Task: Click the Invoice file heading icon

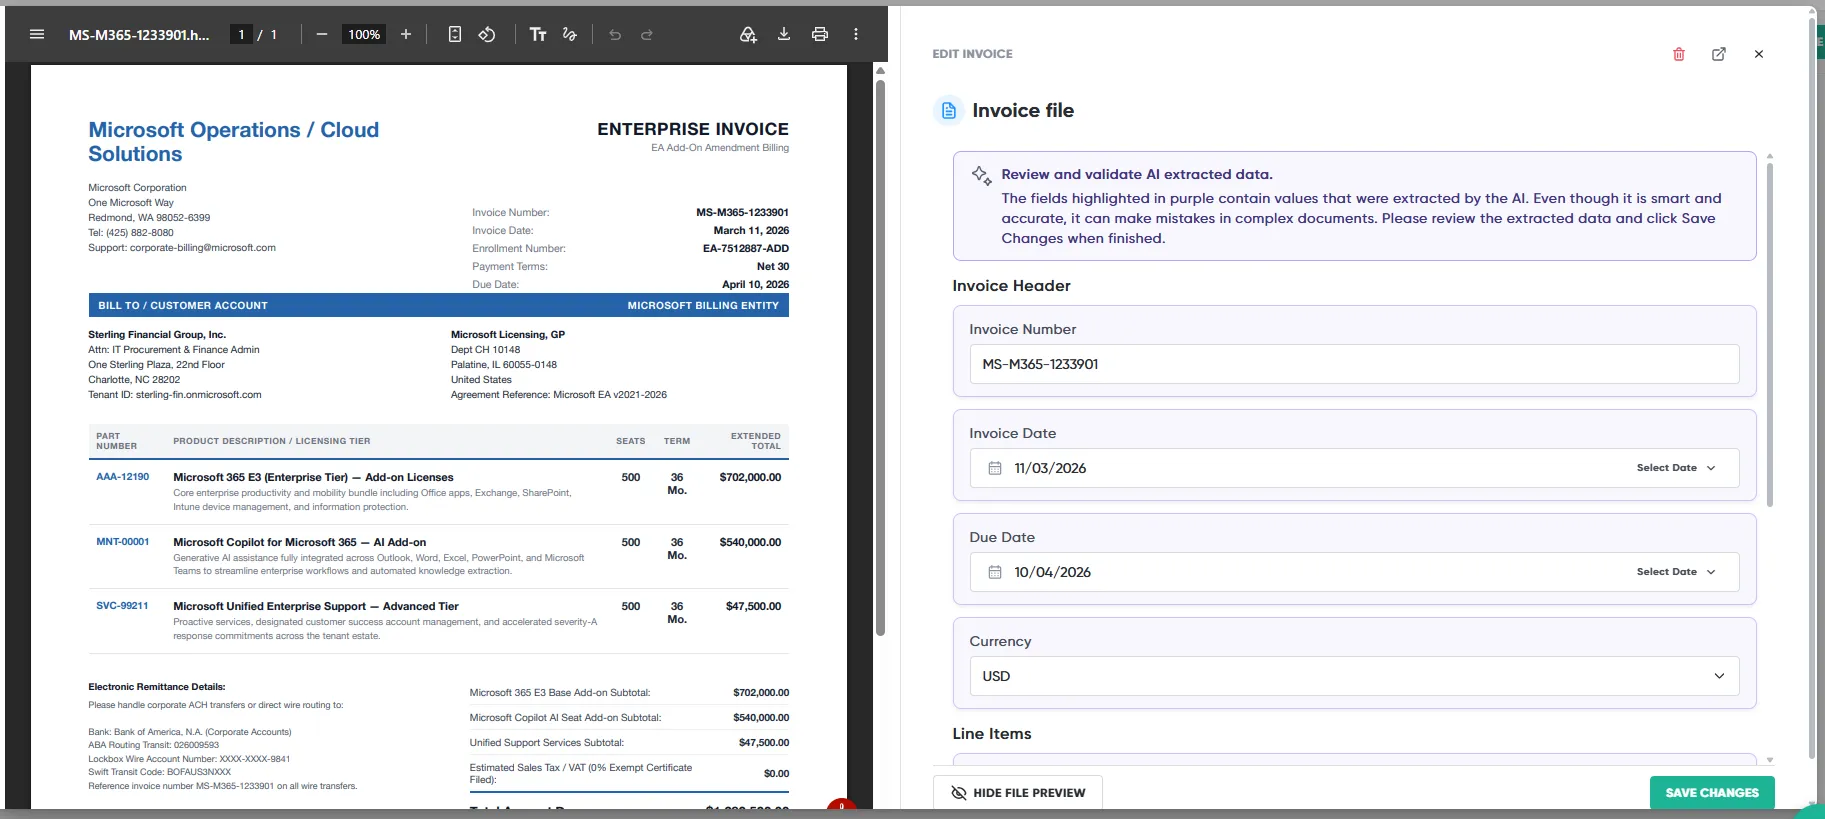Action: coord(949,110)
